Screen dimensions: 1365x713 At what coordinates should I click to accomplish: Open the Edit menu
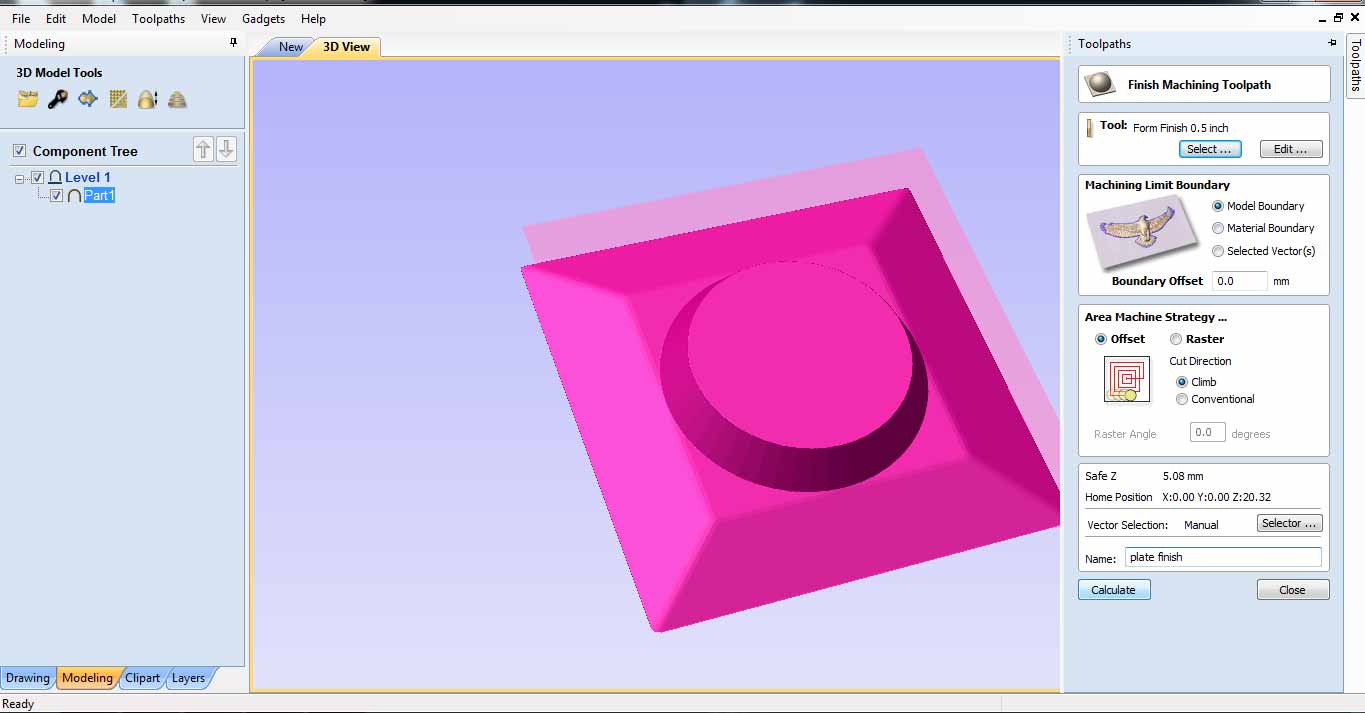pos(56,19)
